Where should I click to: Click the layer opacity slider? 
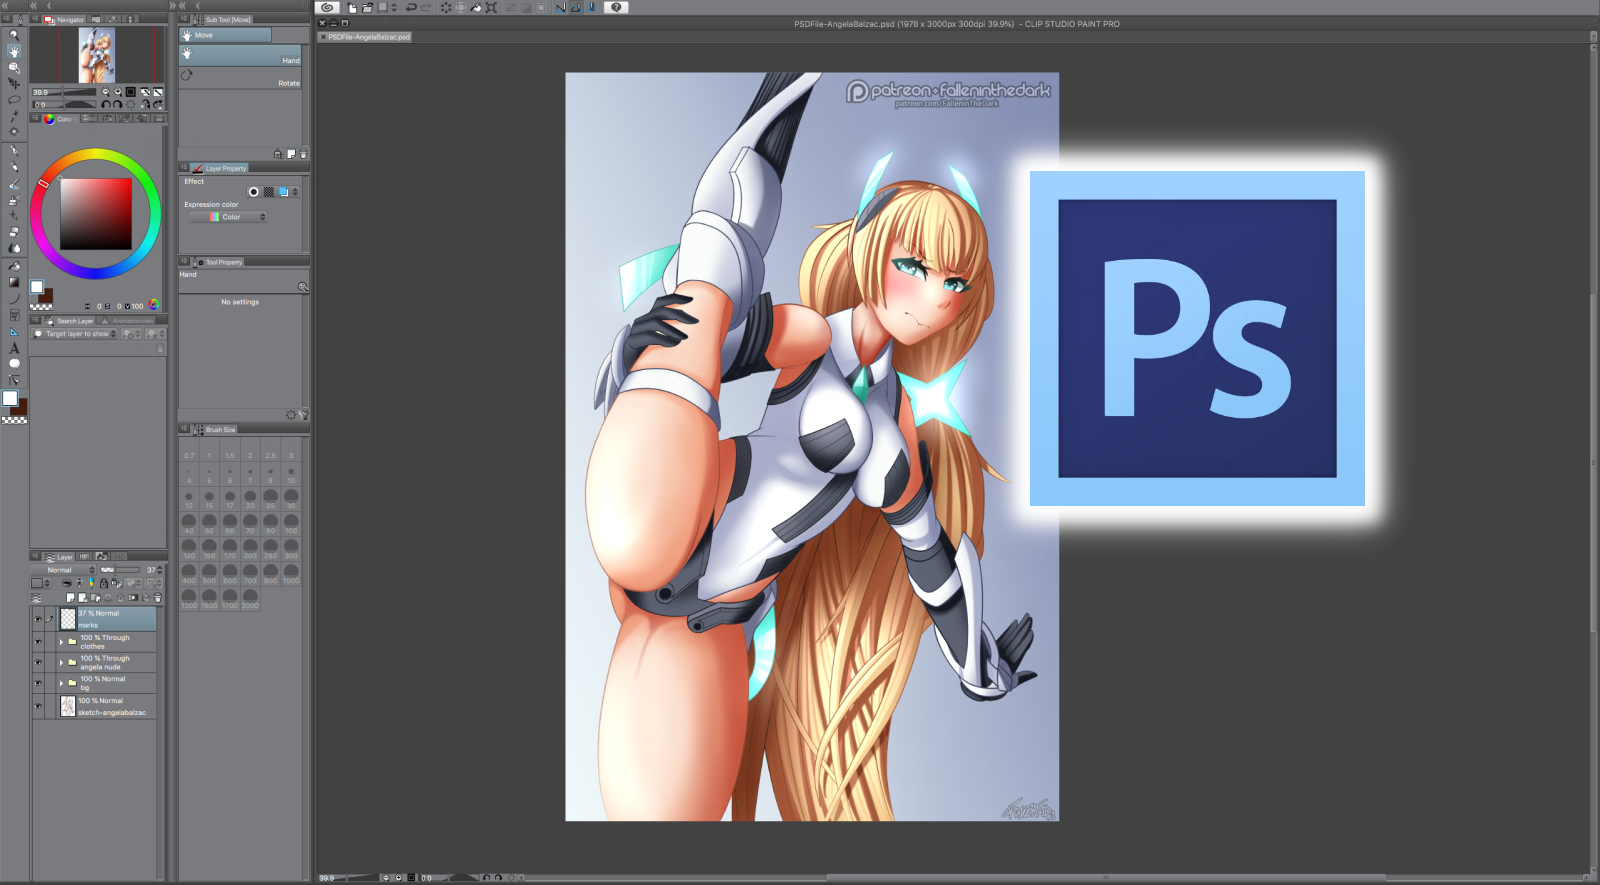coord(120,570)
